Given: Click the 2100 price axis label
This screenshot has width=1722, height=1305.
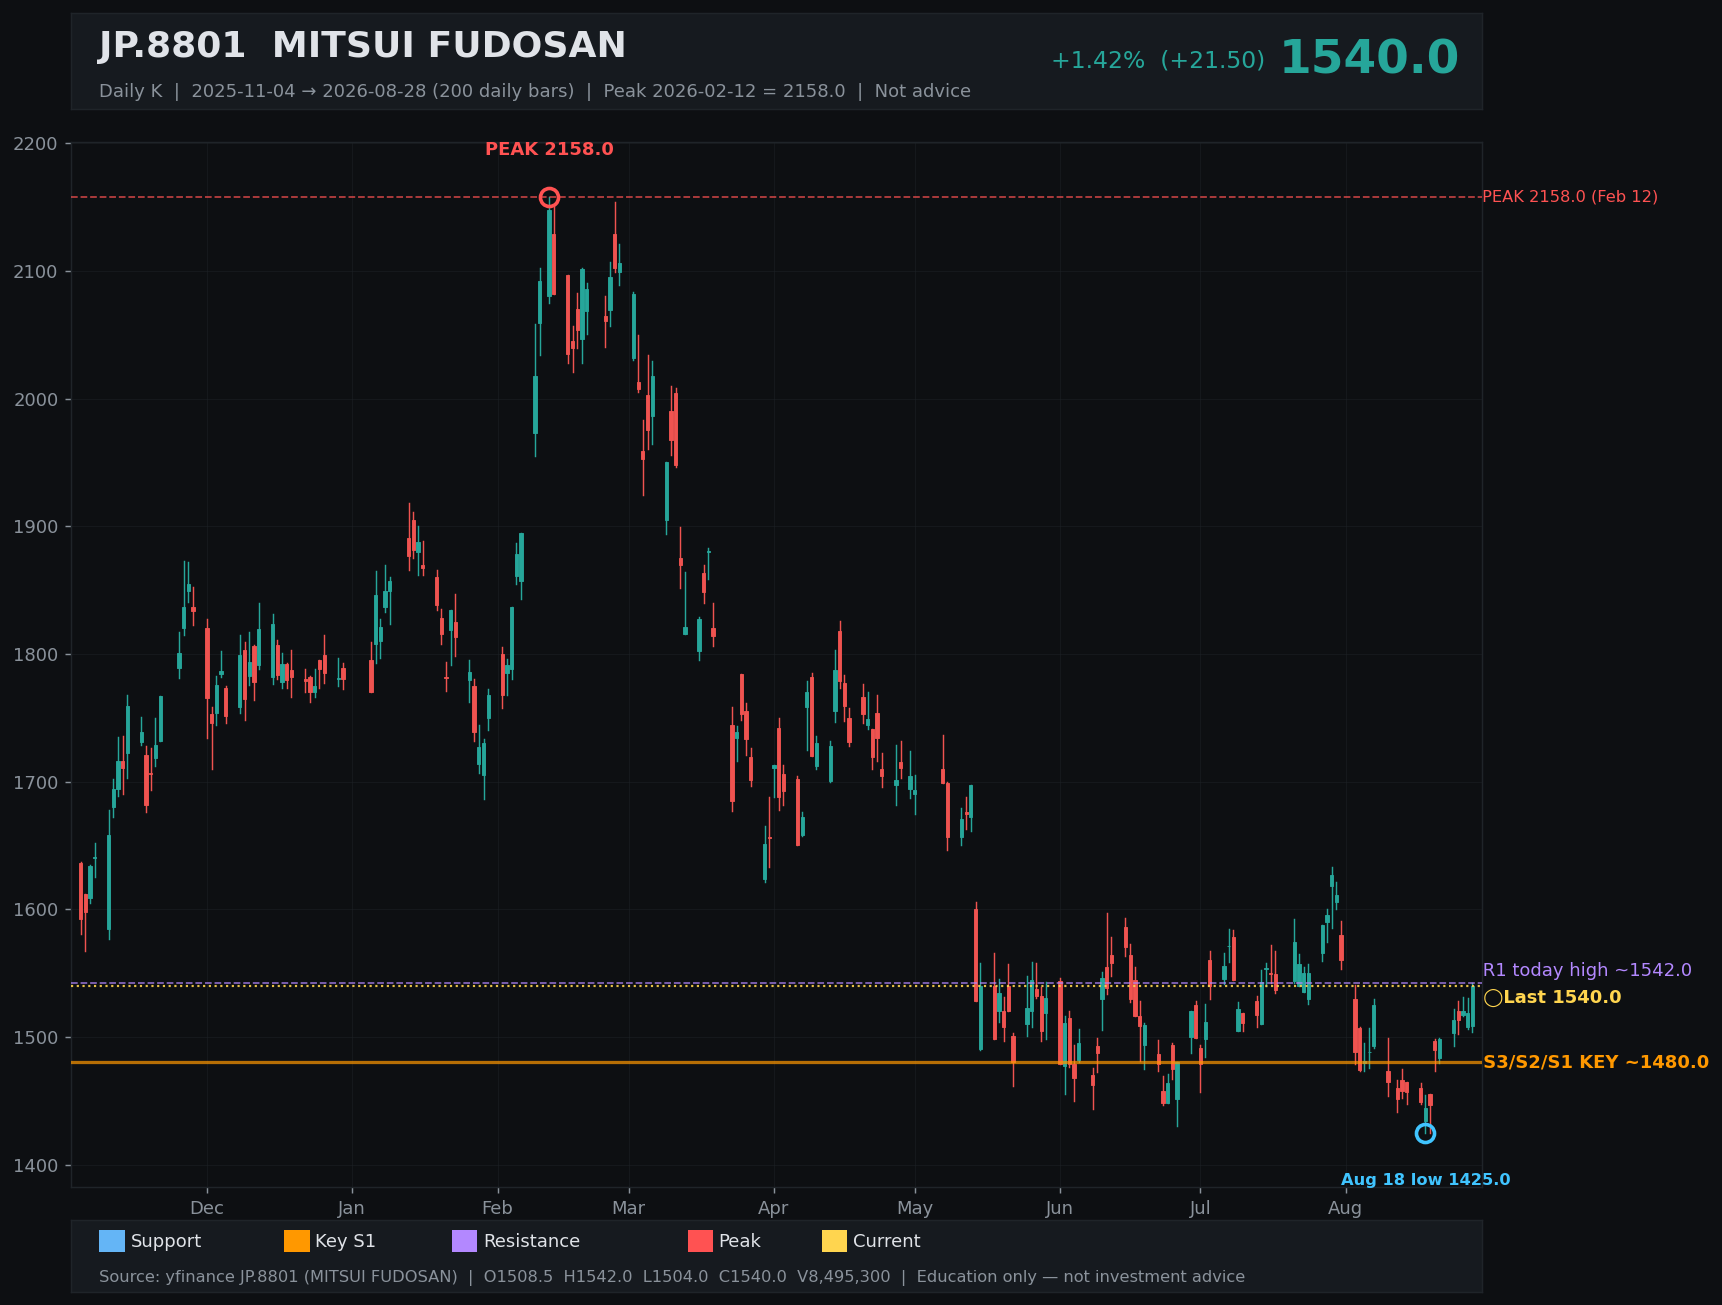Looking at the screenshot, I should coord(36,272).
